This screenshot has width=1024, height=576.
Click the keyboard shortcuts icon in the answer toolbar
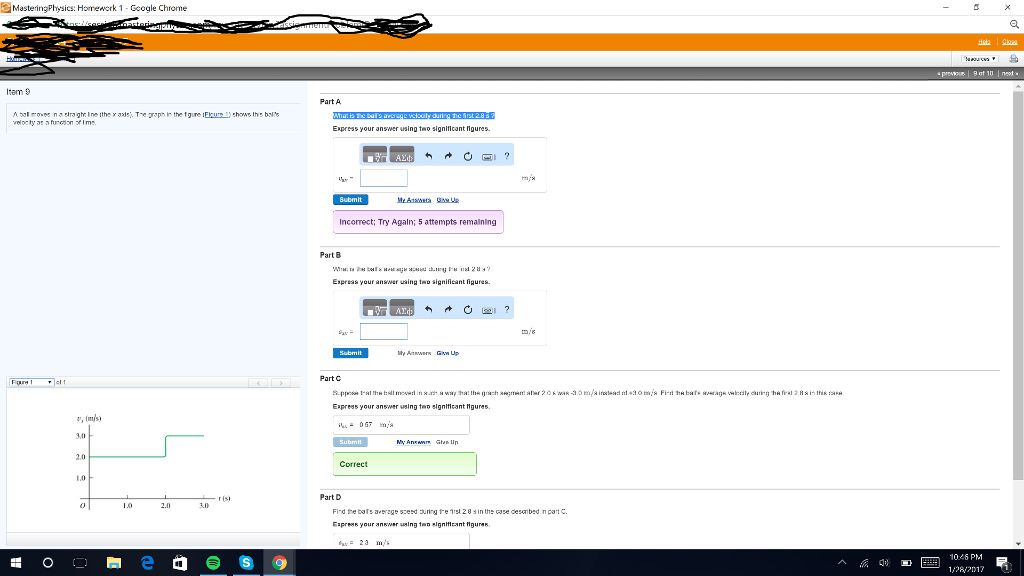[x=487, y=156]
